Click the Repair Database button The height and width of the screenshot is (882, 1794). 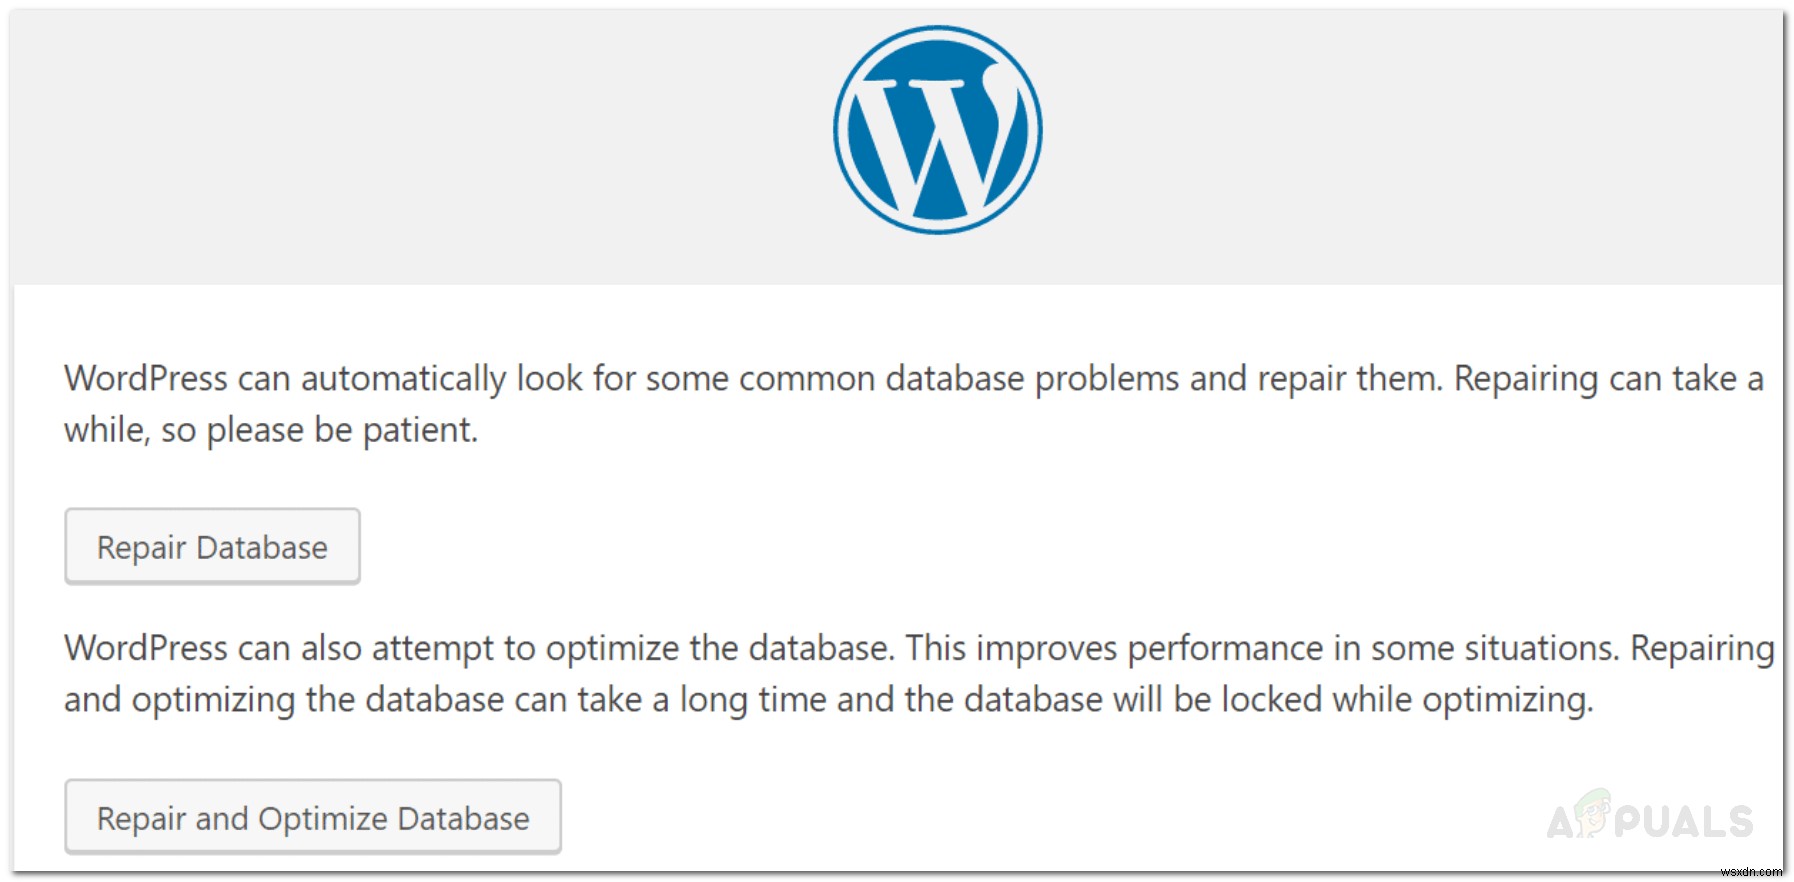(x=211, y=546)
